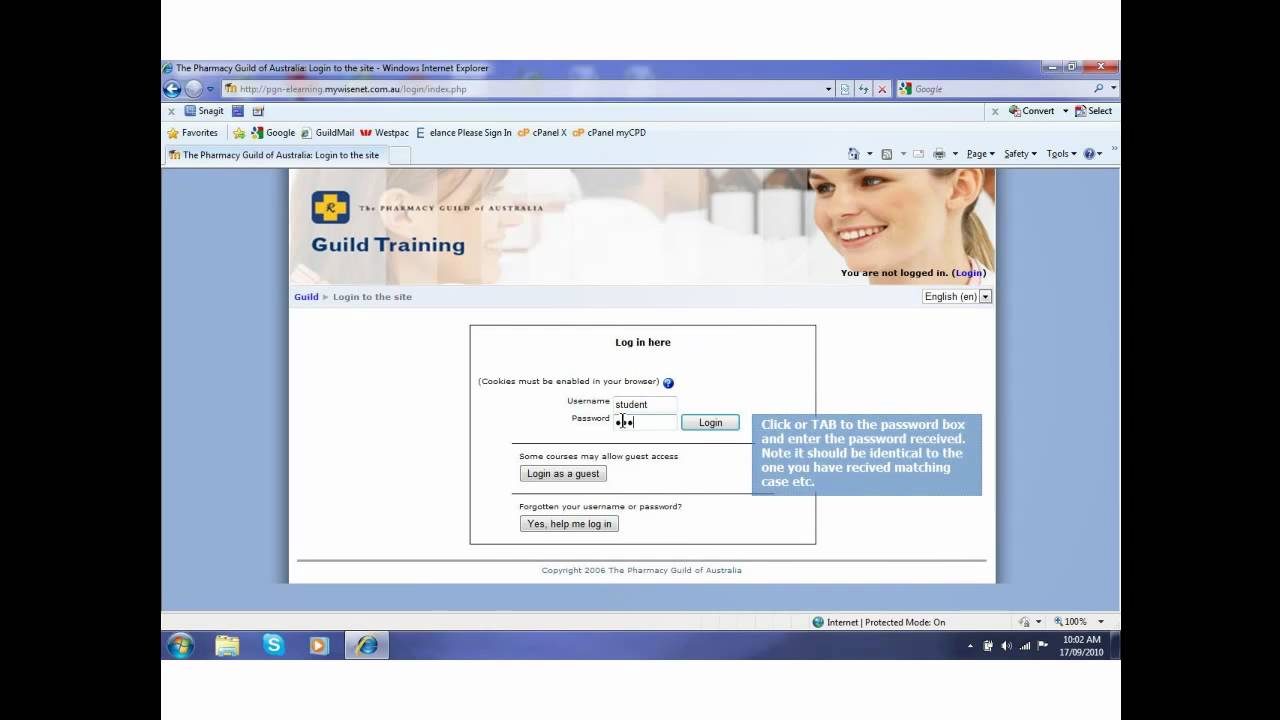This screenshot has height=720, width=1280.
Task: Open the cPanel X favorite
Action: pyautogui.click(x=543, y=132)
